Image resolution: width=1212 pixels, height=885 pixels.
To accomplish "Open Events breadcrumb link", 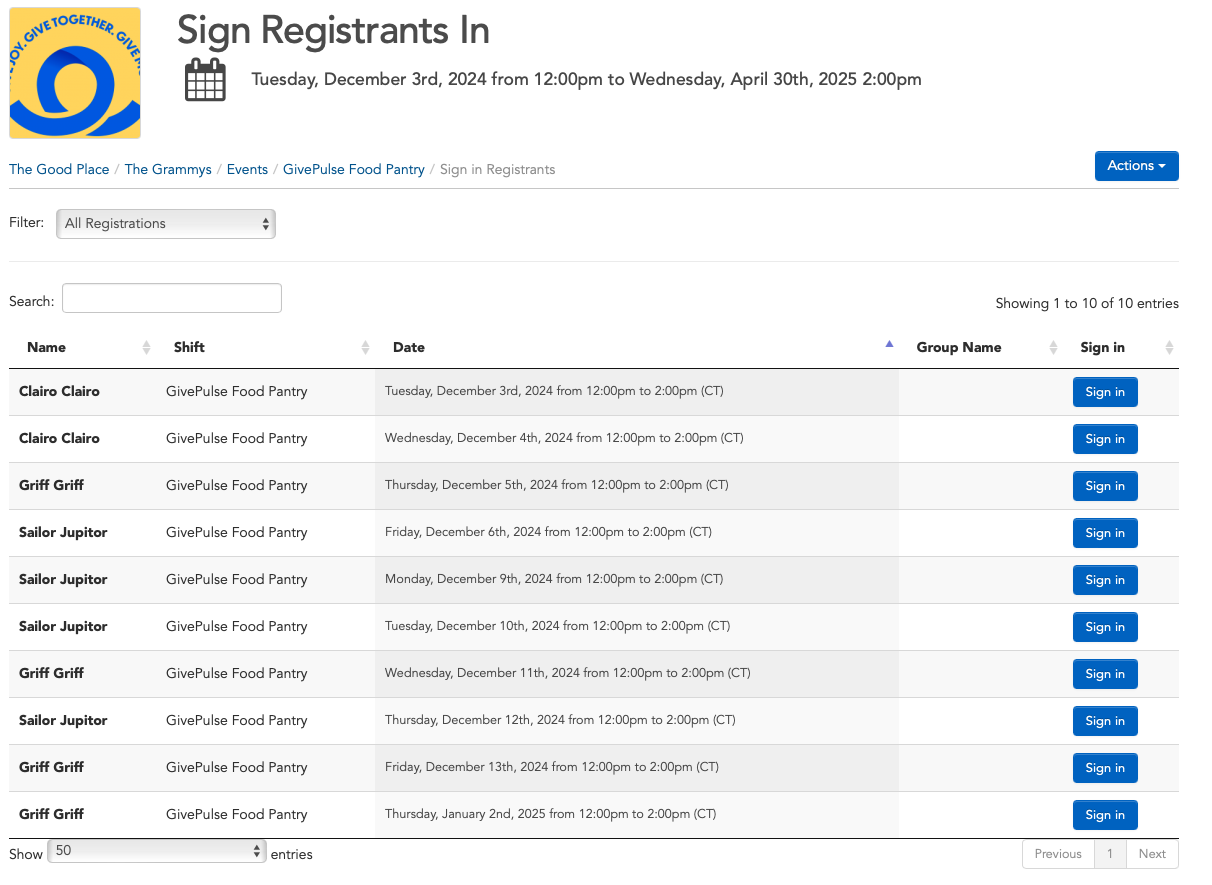I will click(247, 170).
